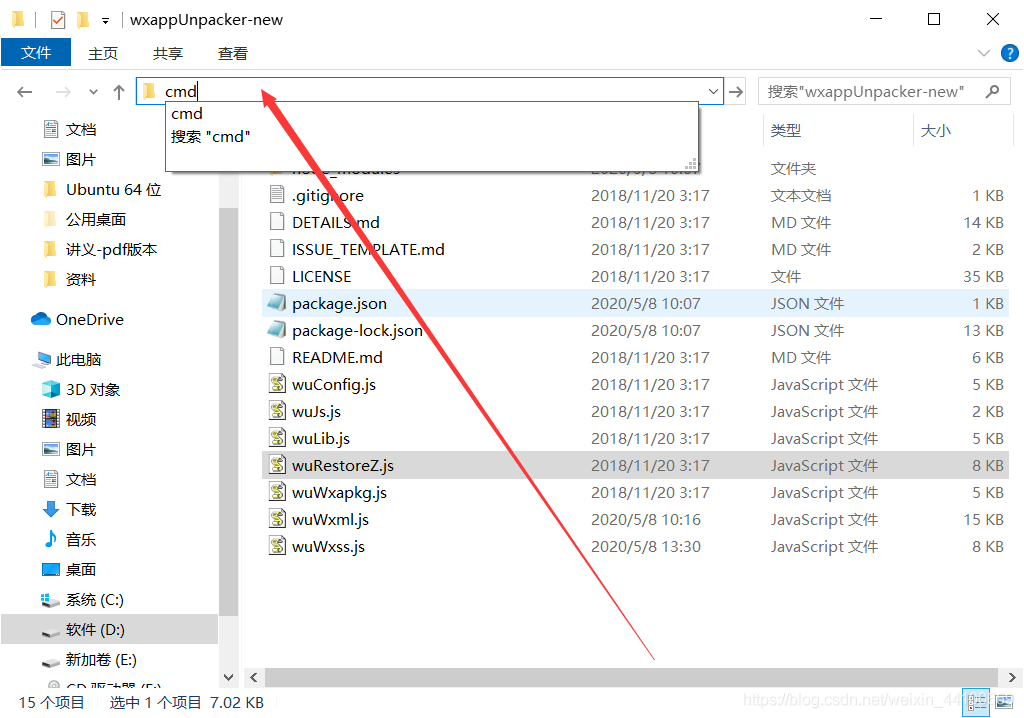Screen dimensions: 1024x718
Task: Open the quick access toolbar dropdown
Action: pyautogui.click(x=105, y=21)
